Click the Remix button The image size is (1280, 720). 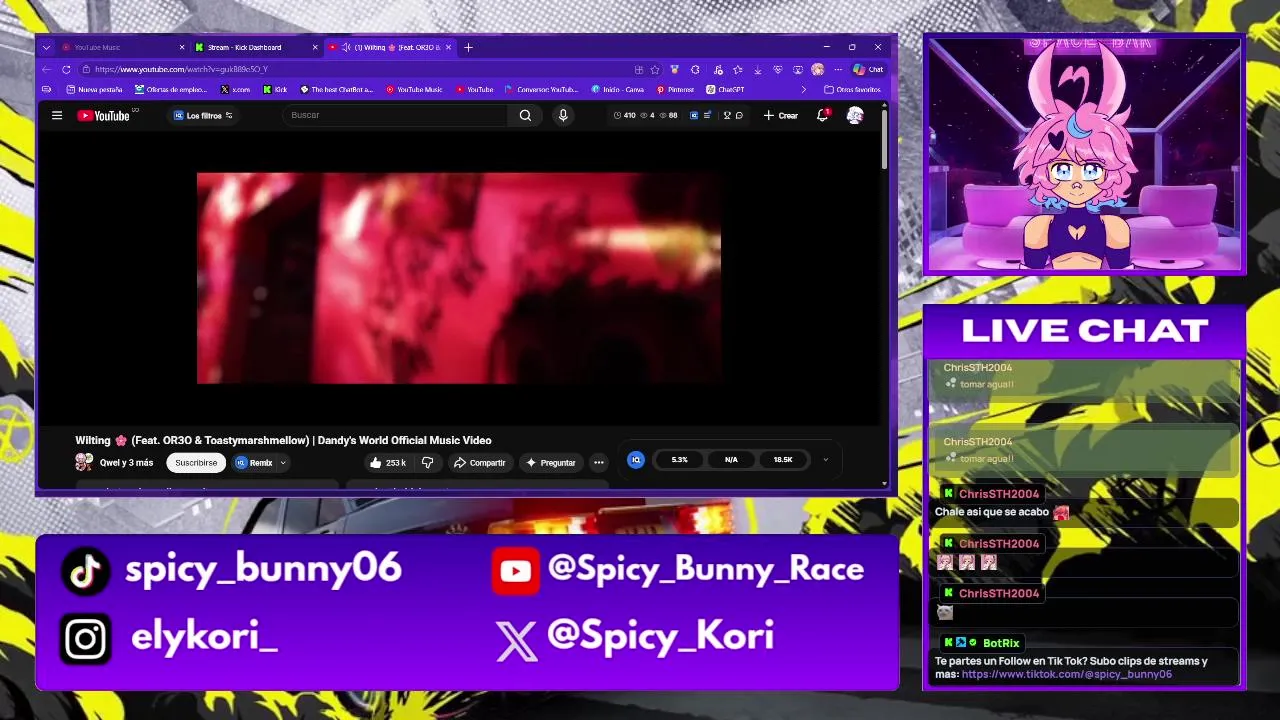click(254, 463)
